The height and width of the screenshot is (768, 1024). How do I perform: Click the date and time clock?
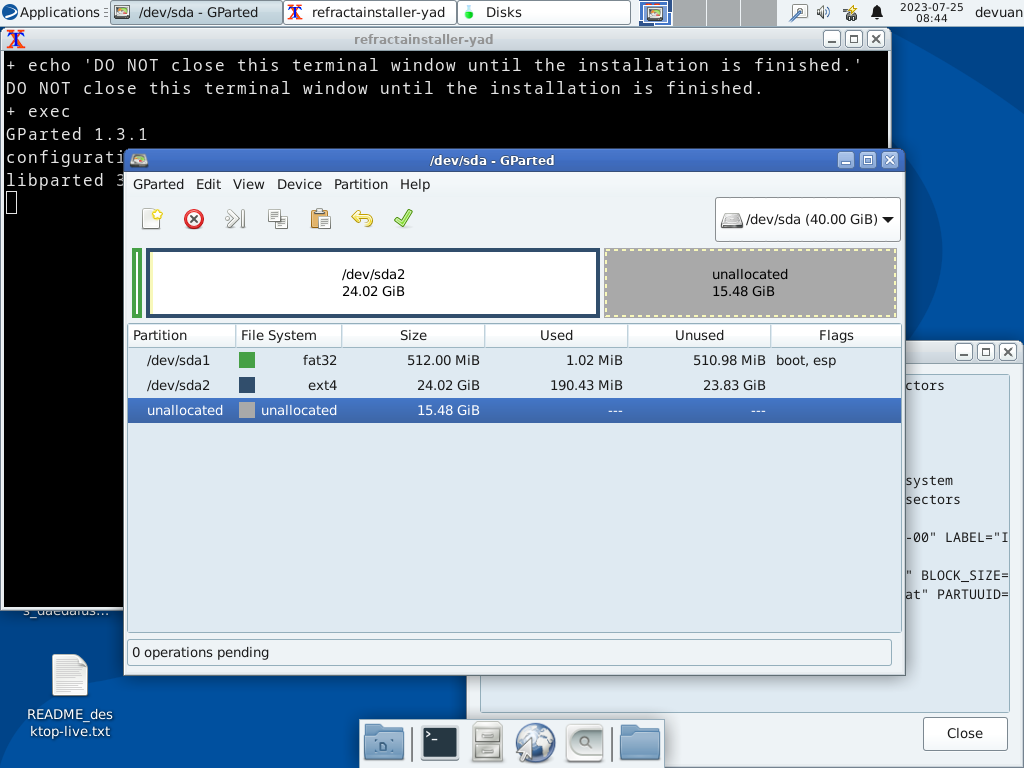coord(931,12)
